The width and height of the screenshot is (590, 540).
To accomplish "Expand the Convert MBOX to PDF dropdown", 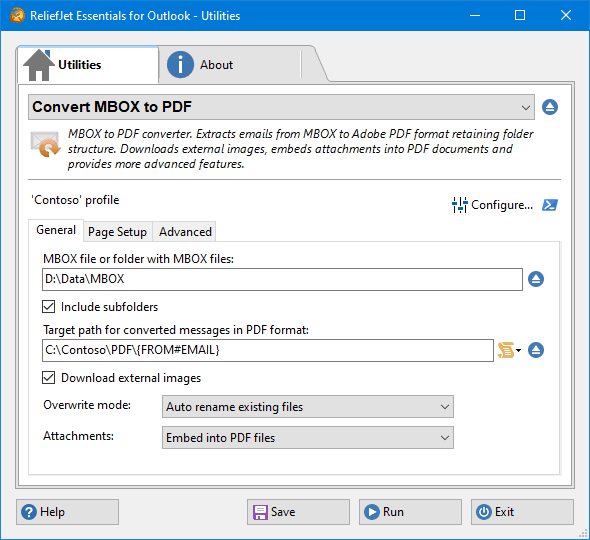I will (281, 107).
